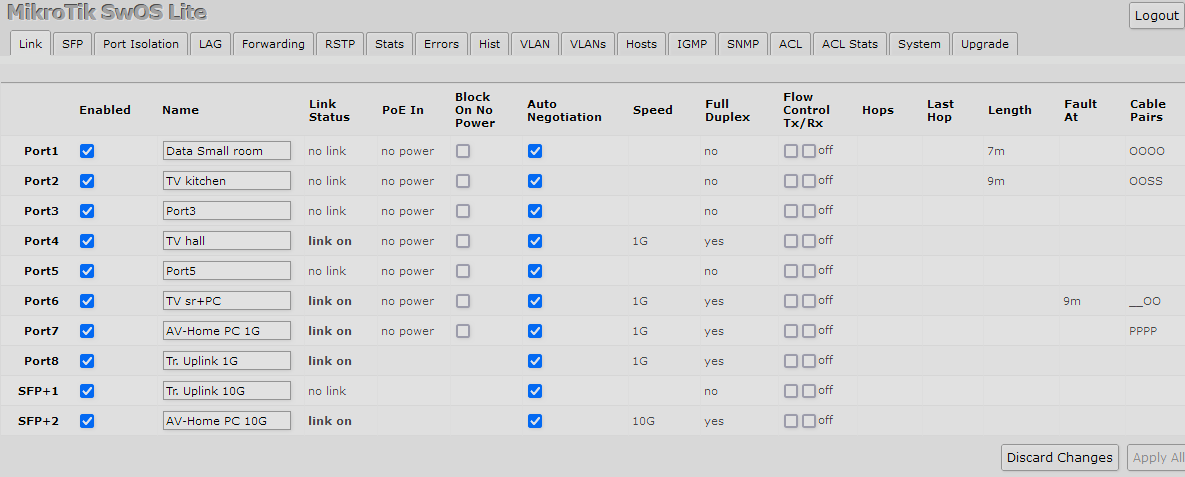Check Tx flow control box for Port6
This screenshot has width=1185, height=477.
(x=791, y=301)
